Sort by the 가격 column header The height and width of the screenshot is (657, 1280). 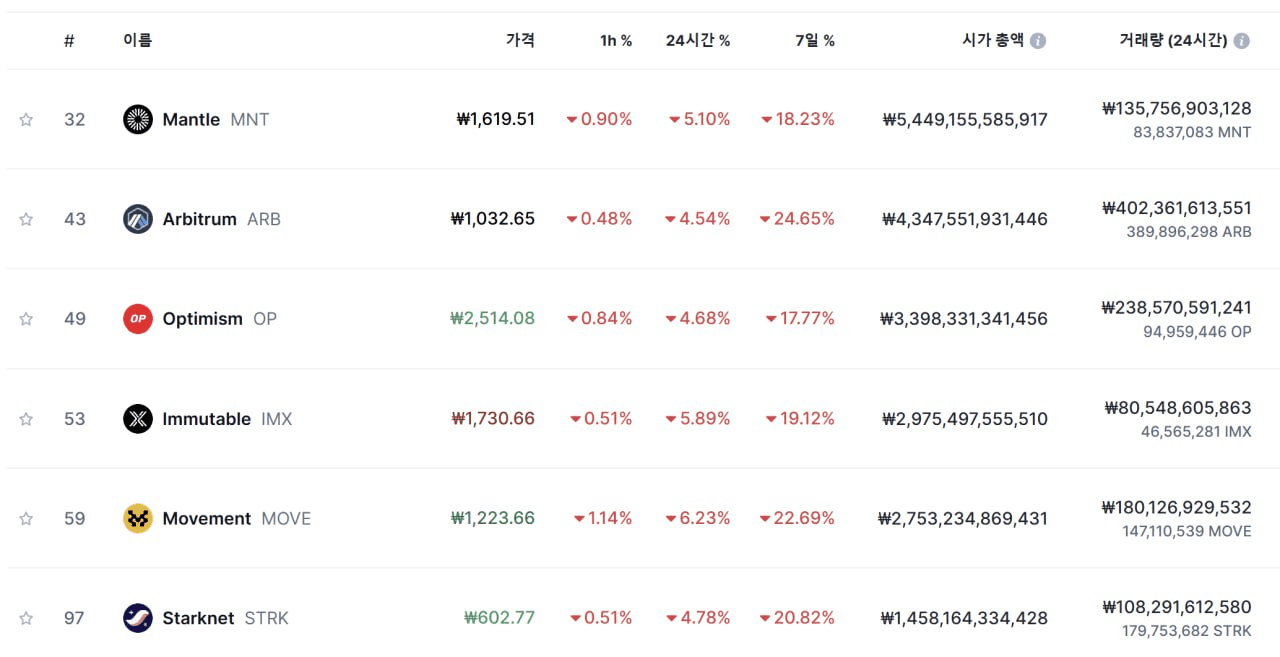520,41
